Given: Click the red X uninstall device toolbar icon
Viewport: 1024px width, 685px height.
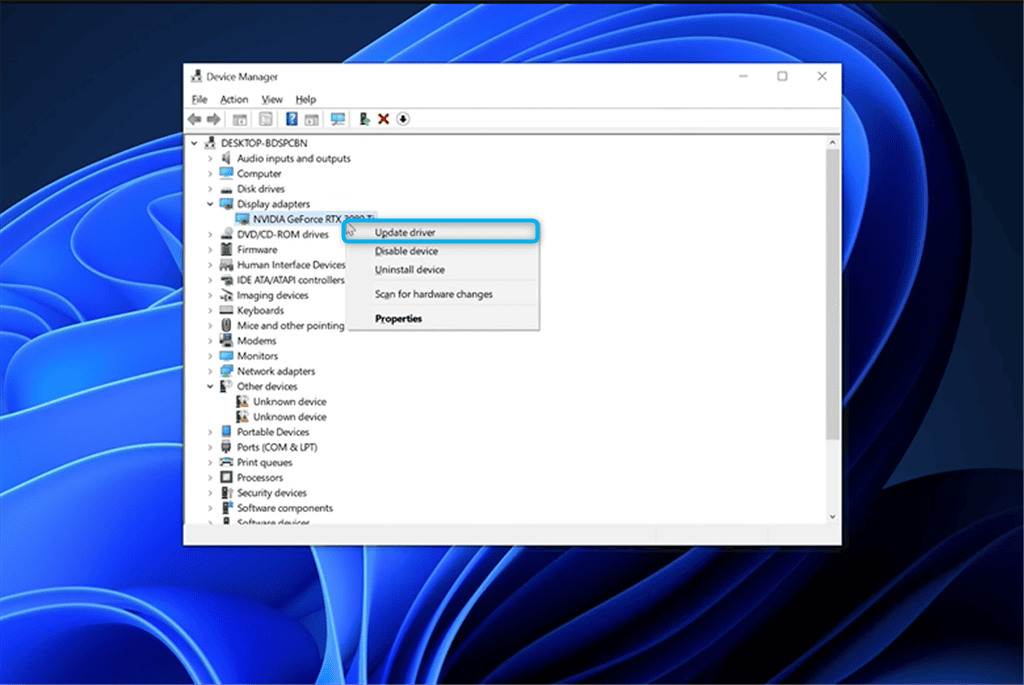Looking at the screenshot, I should (x=383, y=119).
